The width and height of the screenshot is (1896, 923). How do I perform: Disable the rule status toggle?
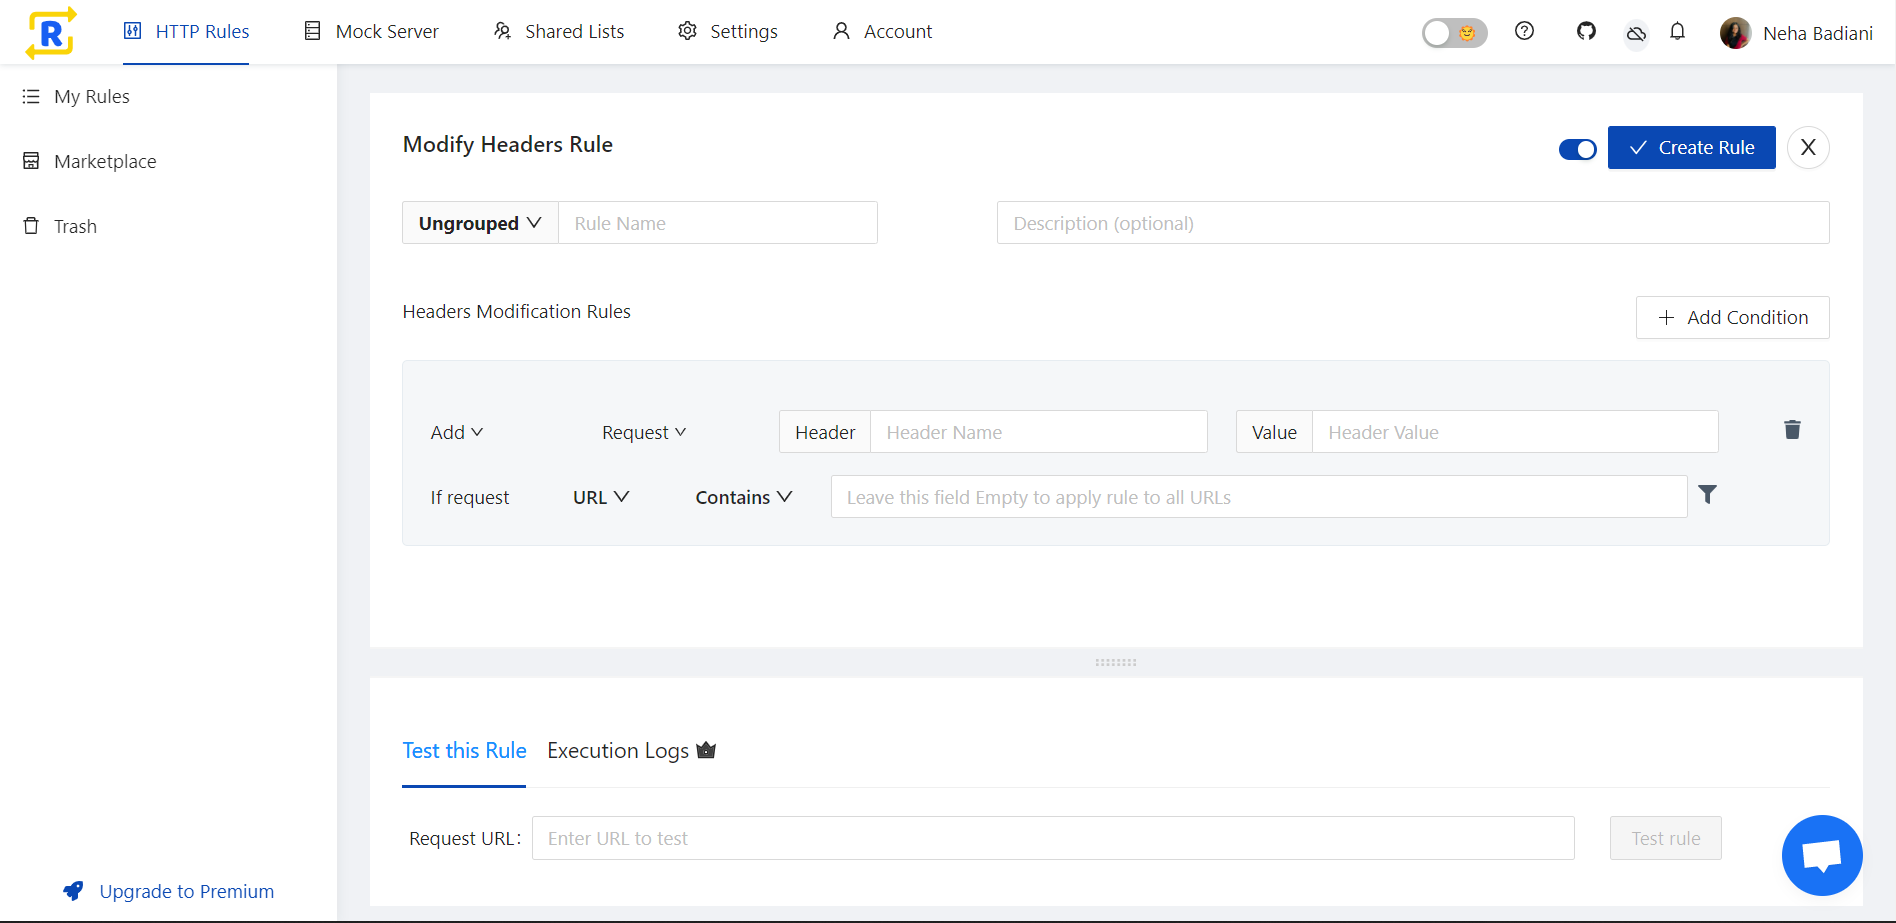tap(1577, 148)
